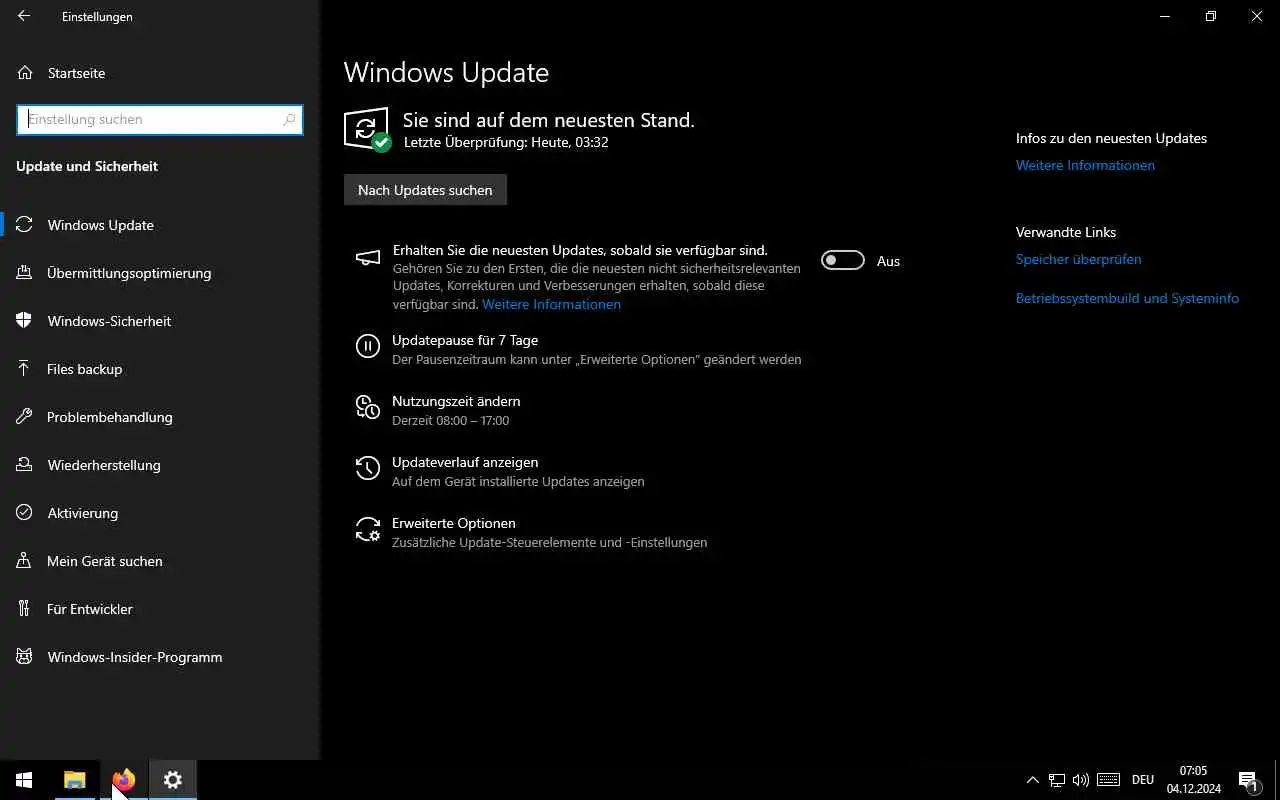
Task: Go to Wiederherstellung section
Action: point(160,465)
